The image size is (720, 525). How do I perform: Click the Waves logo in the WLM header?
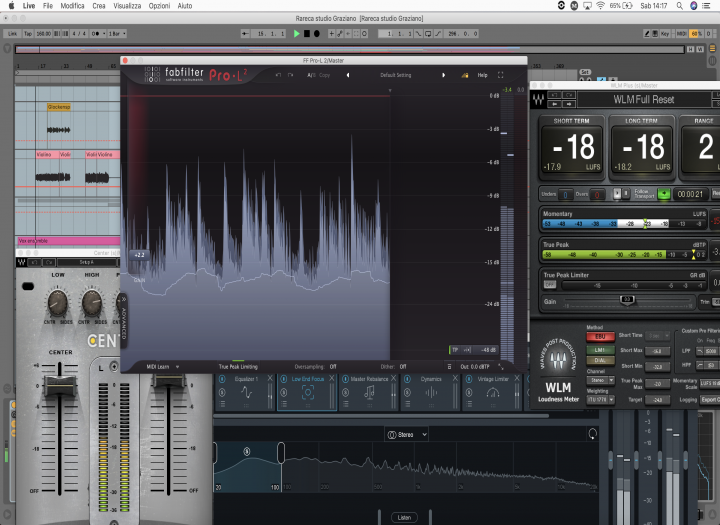(538, 99)
